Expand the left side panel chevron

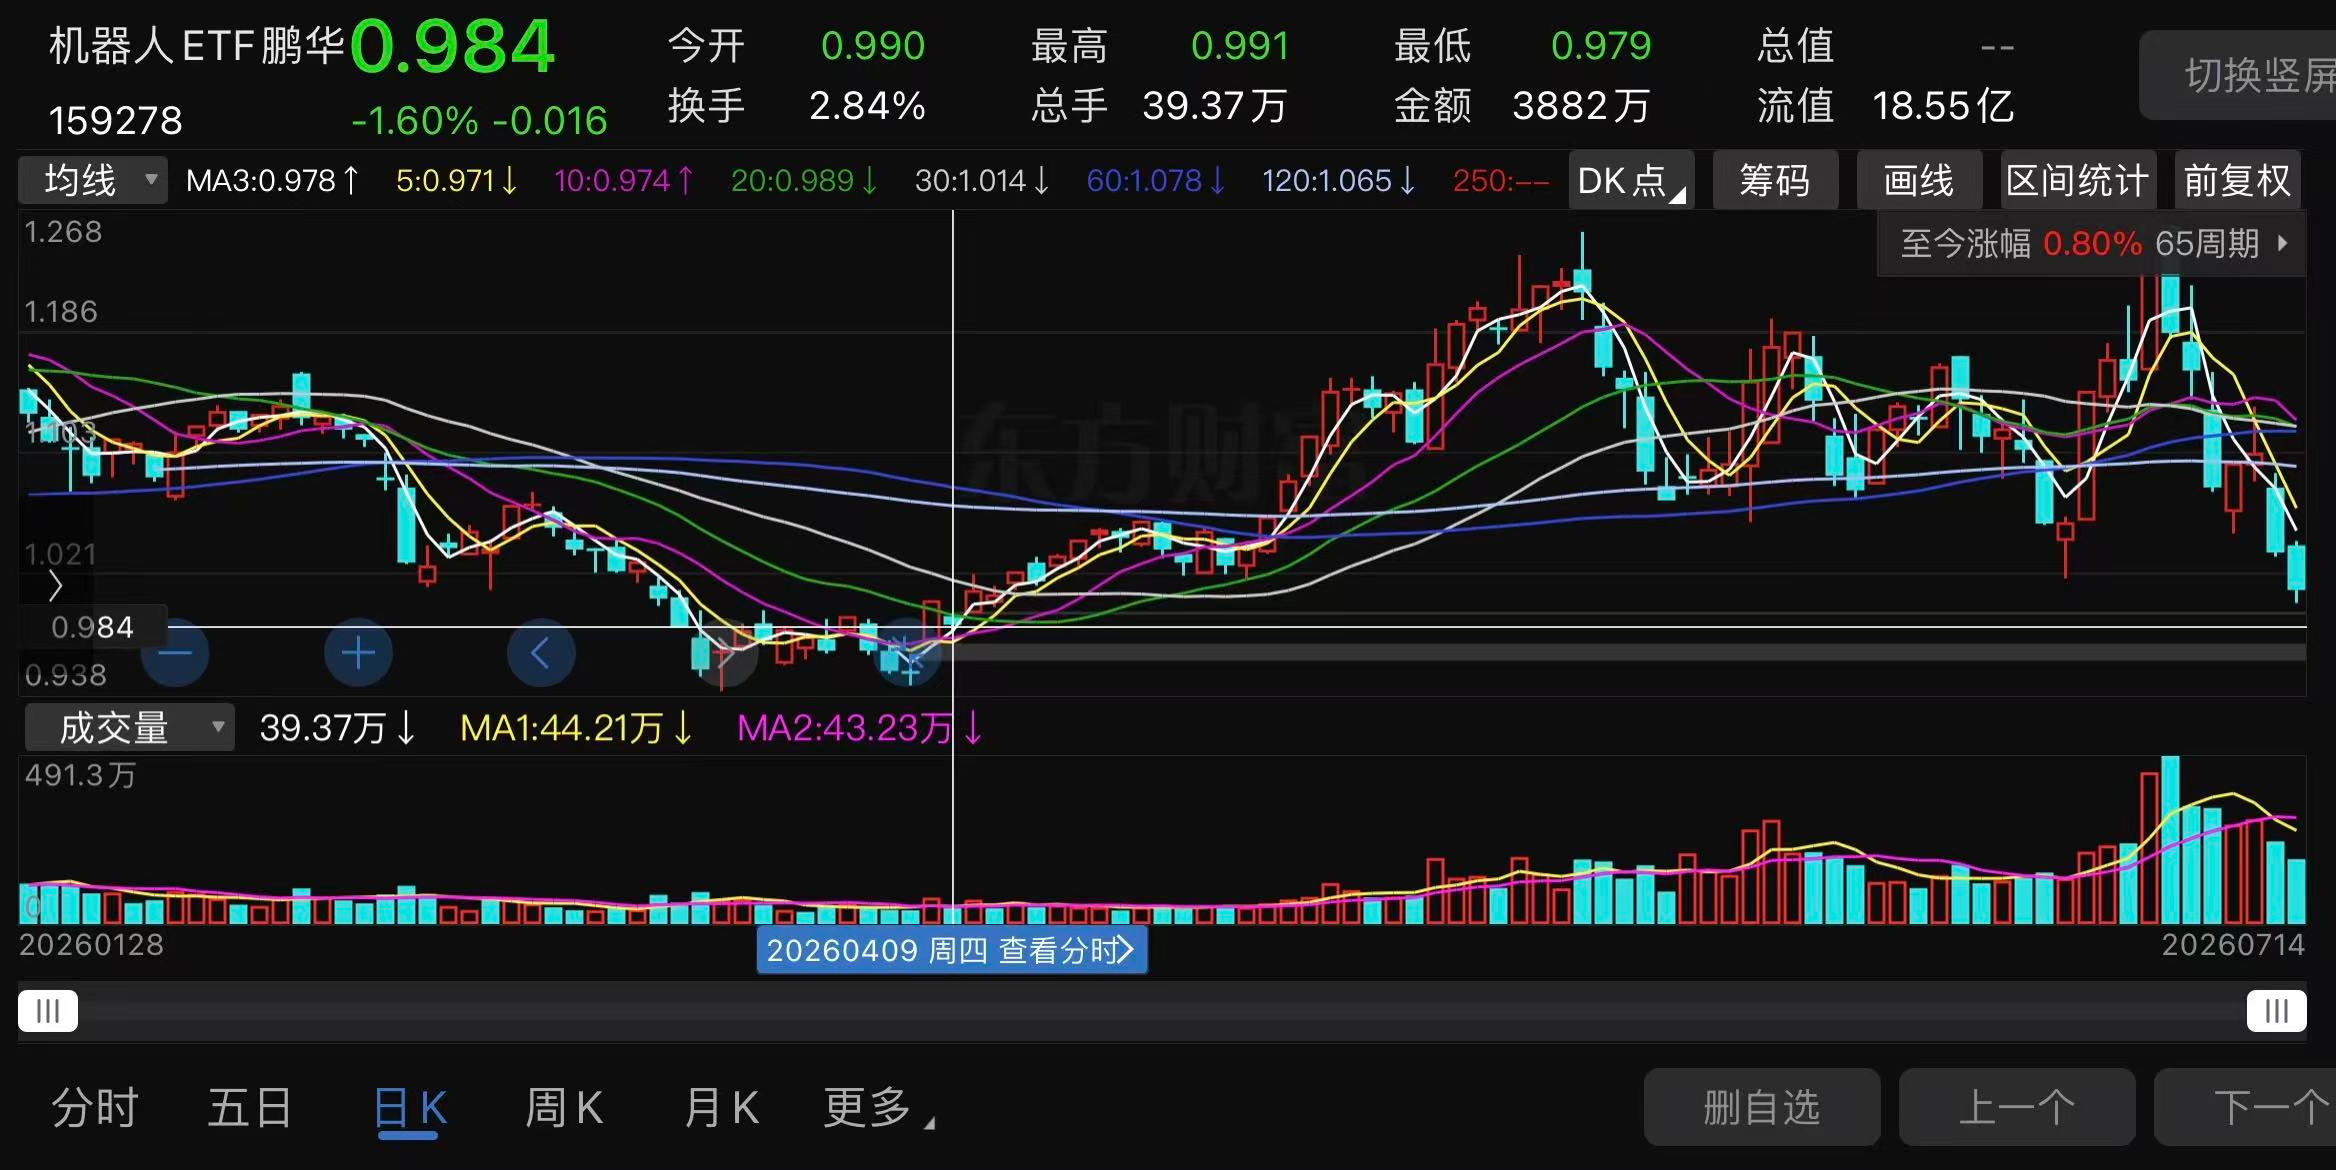(x=55, y=586)
